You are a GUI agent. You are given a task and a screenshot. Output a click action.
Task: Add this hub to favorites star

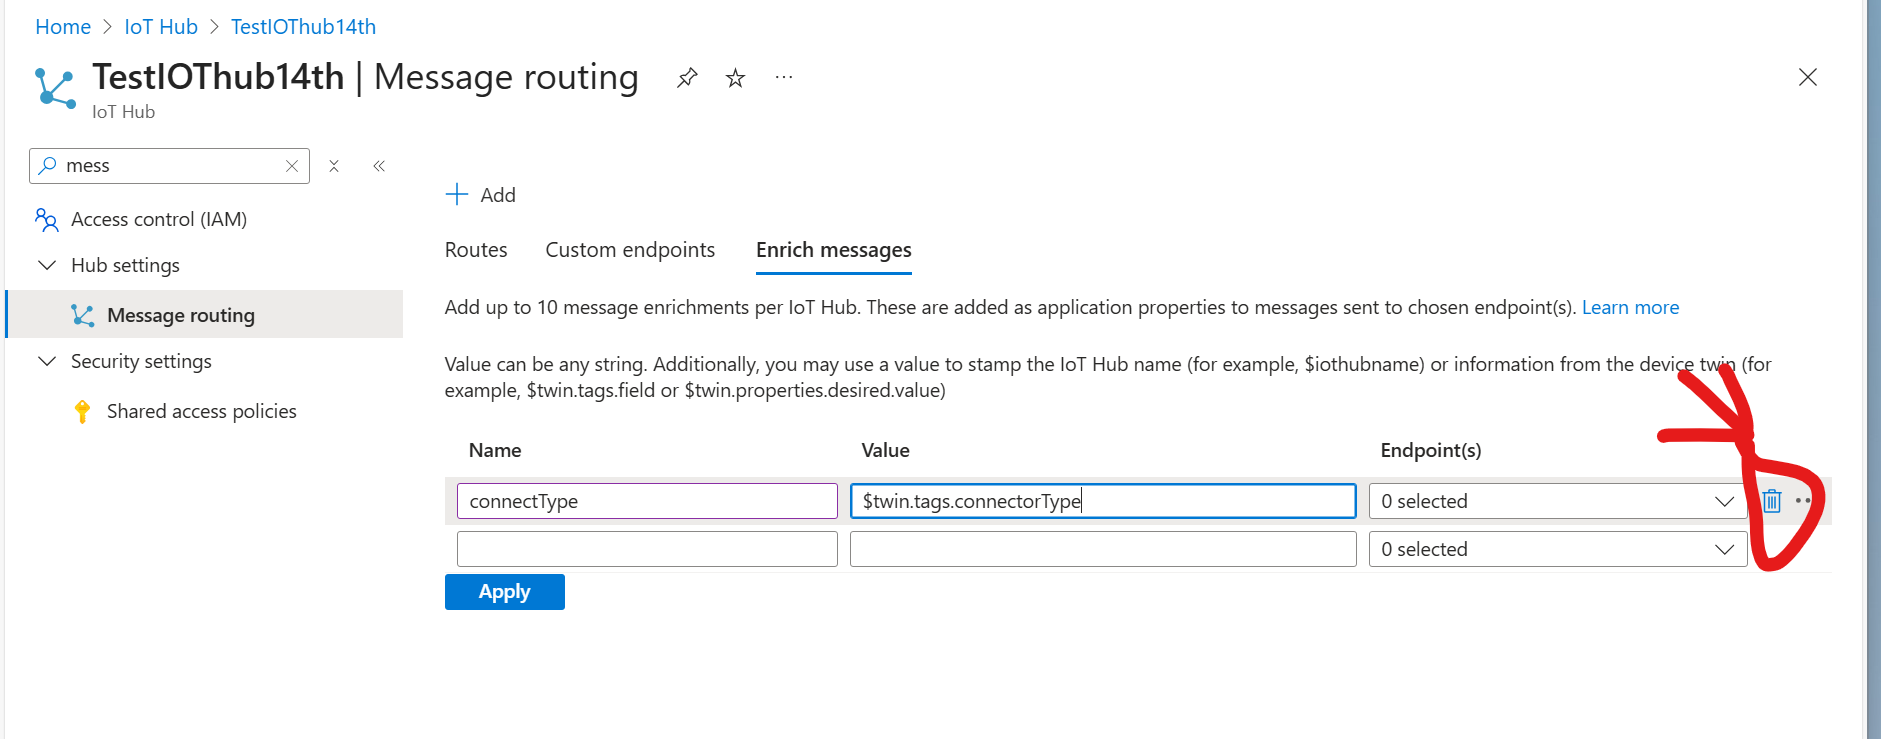(x=735, y=78)
